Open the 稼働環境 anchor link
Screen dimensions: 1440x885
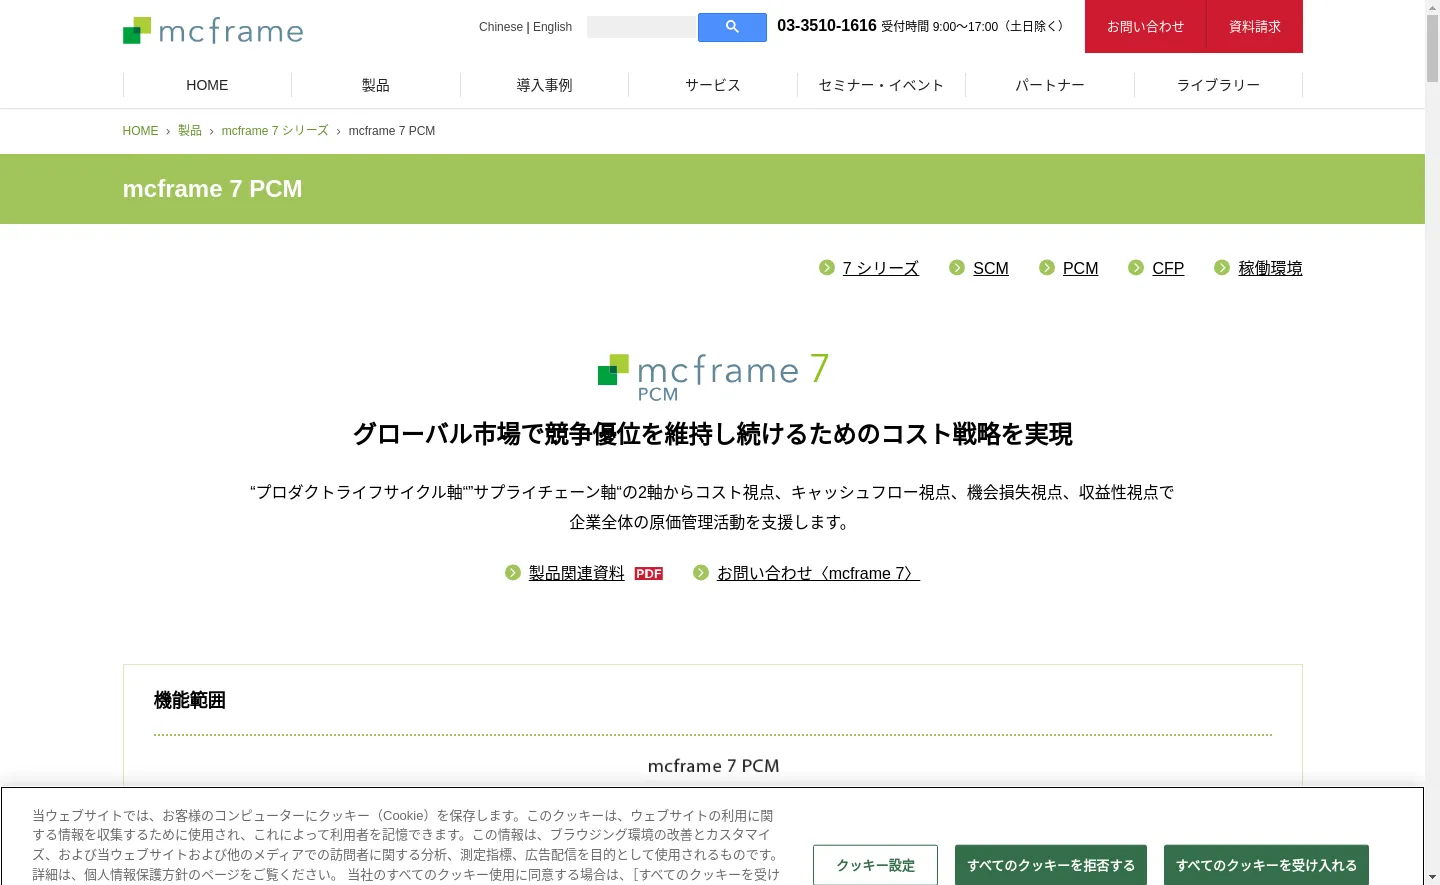(1270, 268)
